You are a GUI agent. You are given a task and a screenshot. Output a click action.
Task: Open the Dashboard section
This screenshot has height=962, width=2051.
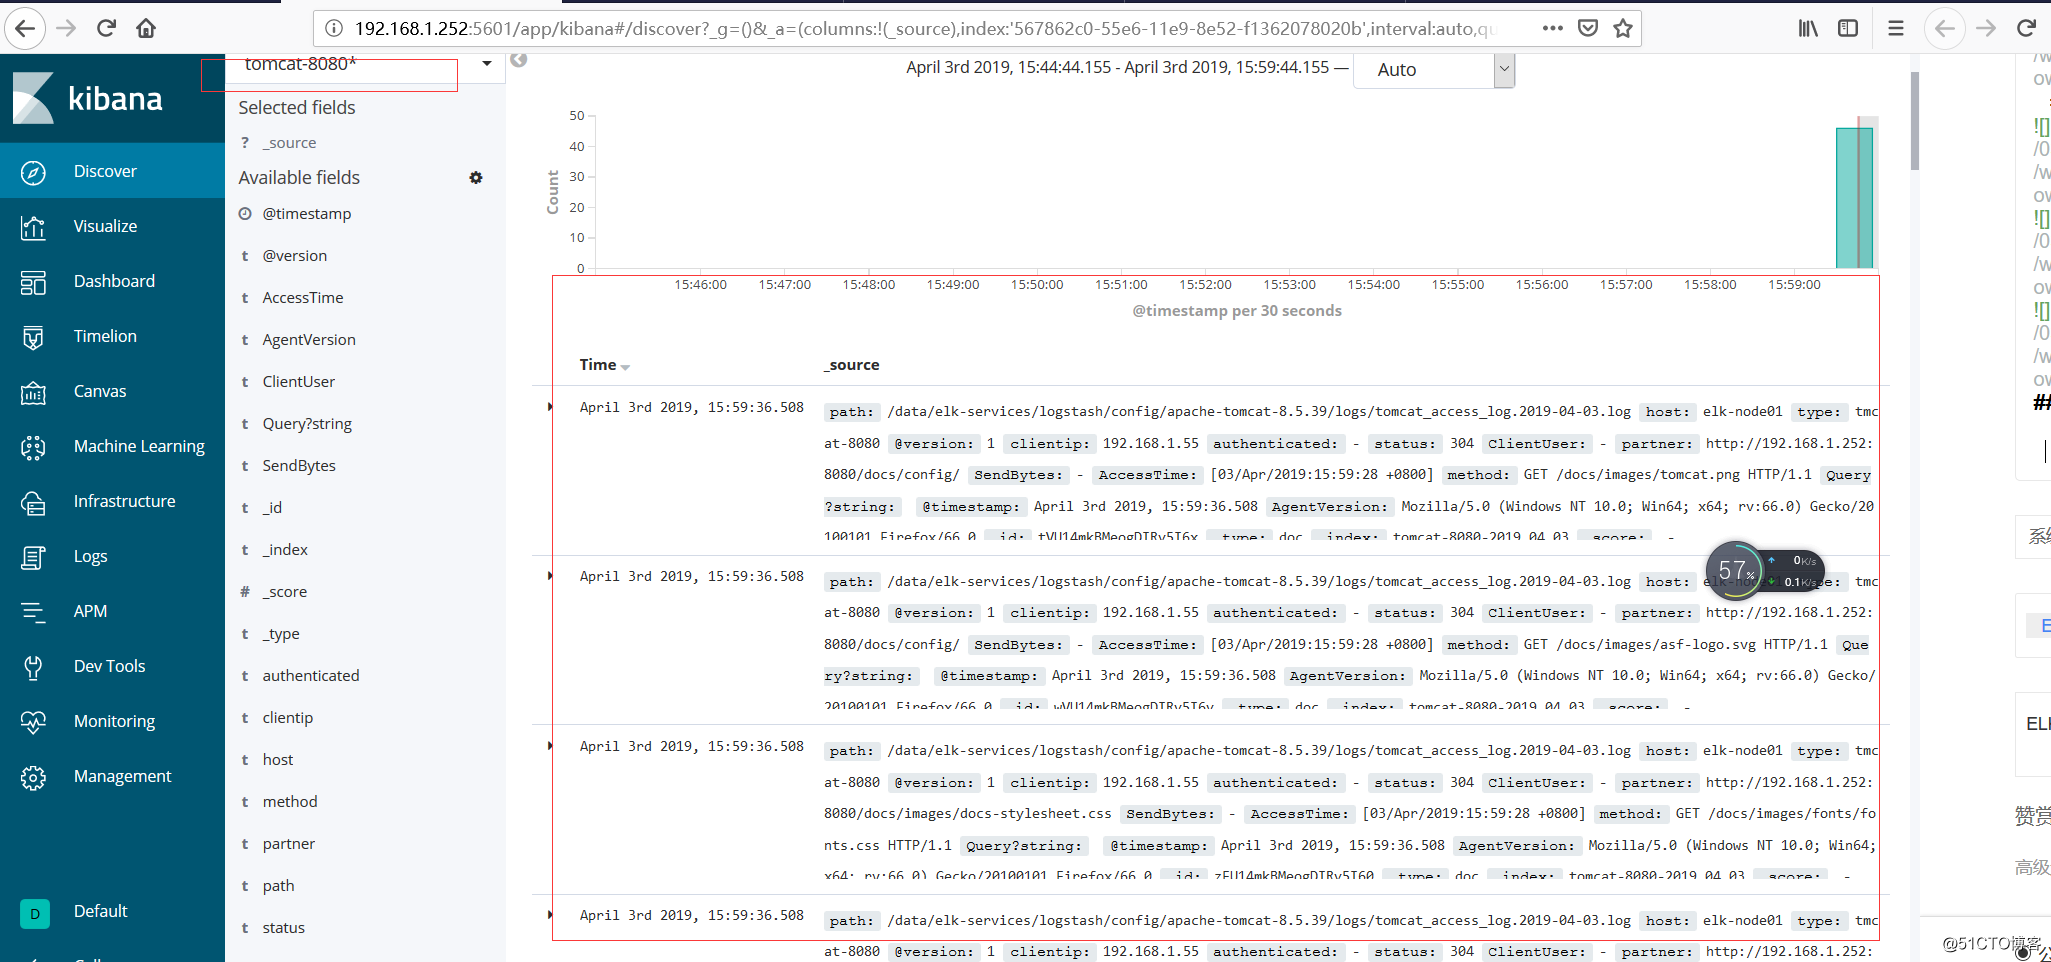pos(112,281)
